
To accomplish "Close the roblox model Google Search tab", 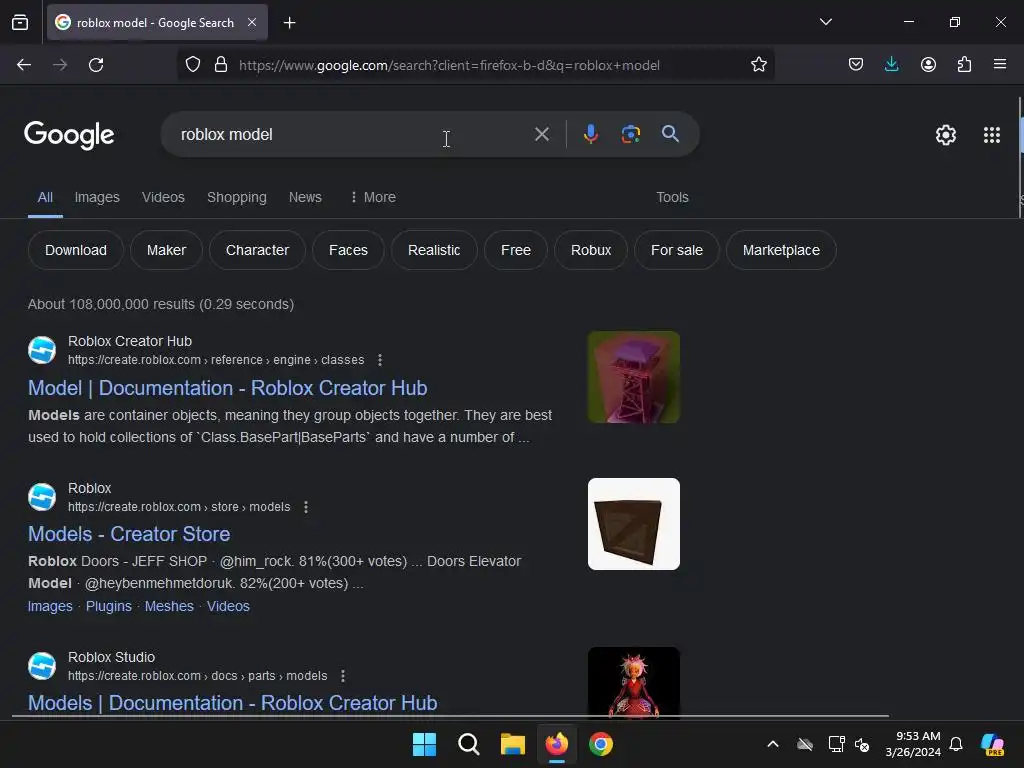I will pos(252,22).
